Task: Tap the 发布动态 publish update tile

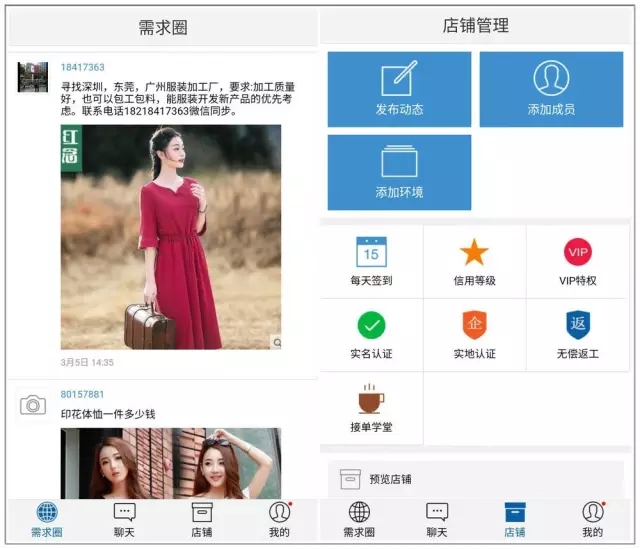Action: 399,89
